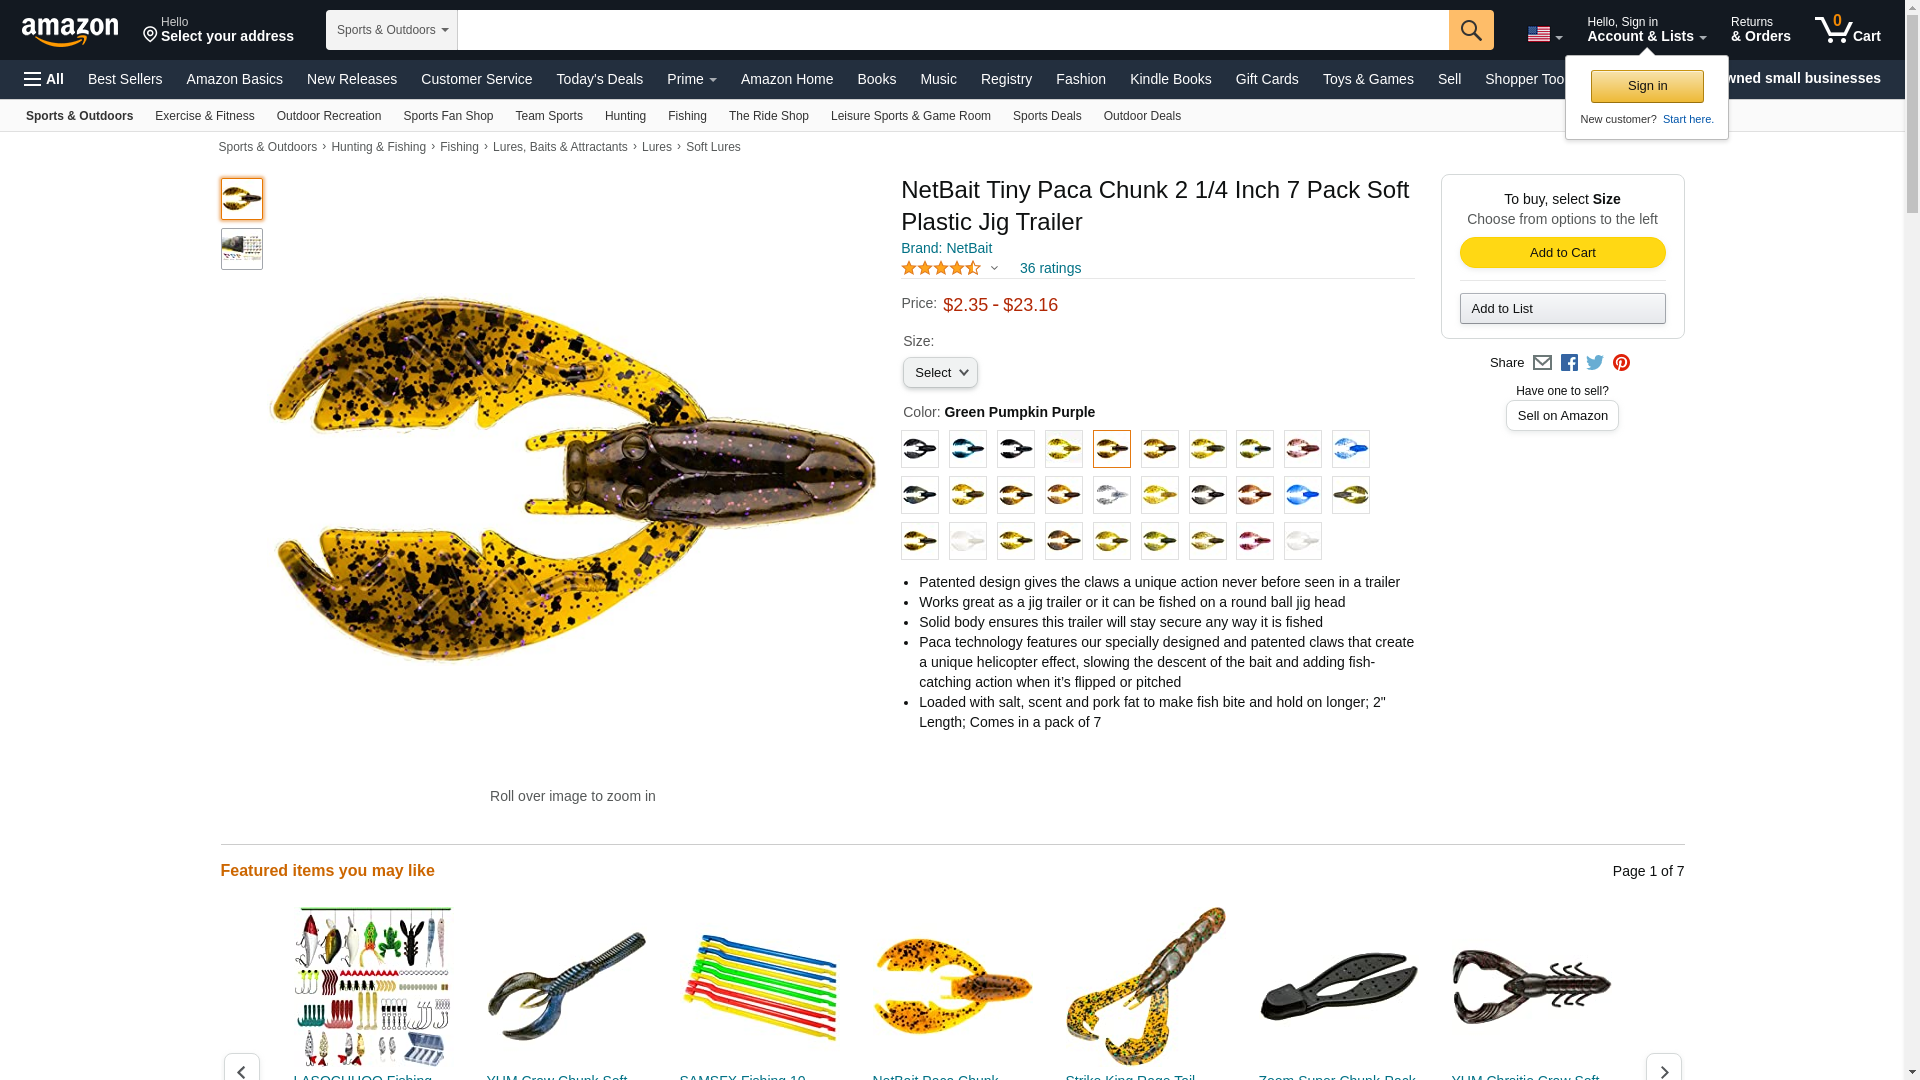Expand the star ratings breakdown chevron

[x=994, y=268]
